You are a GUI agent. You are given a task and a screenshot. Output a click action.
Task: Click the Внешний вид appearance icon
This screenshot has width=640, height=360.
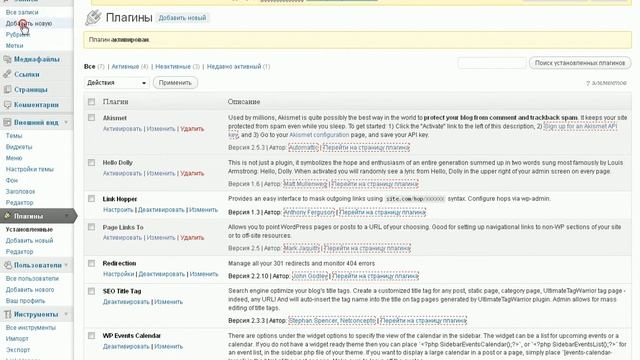coord(7,122)
